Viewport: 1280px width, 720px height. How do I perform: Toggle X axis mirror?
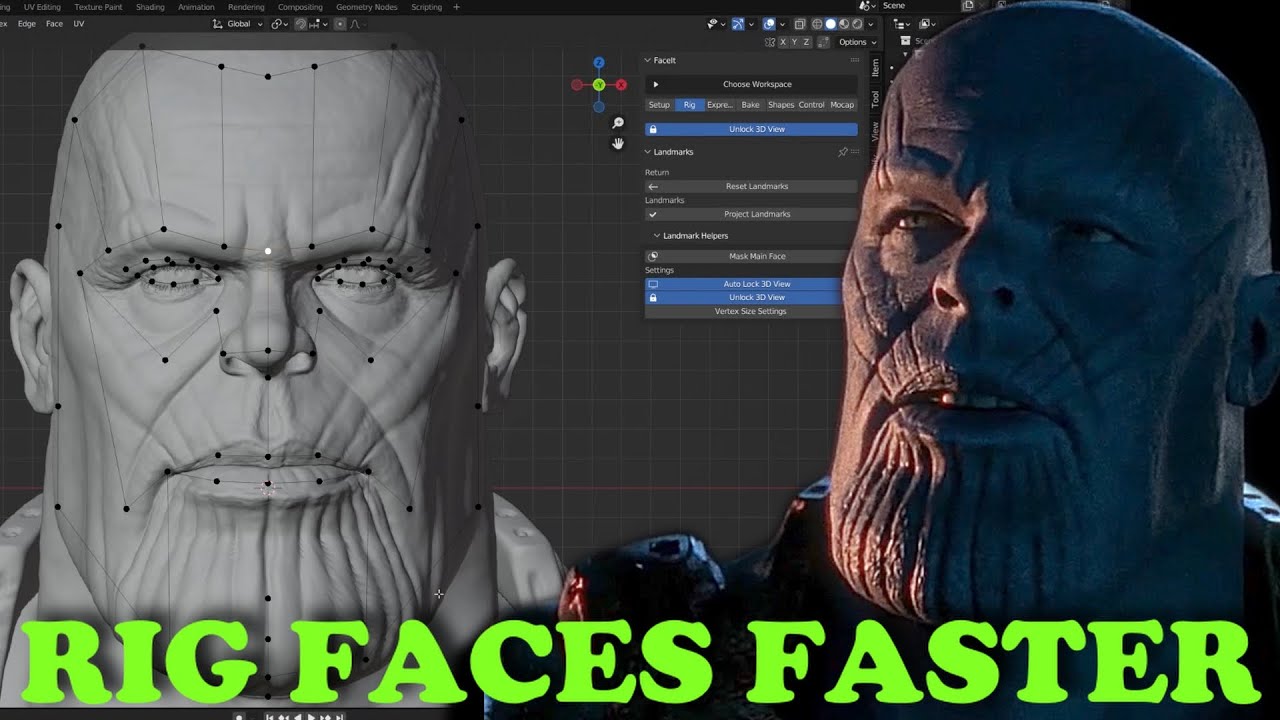(x=783, y=42)
